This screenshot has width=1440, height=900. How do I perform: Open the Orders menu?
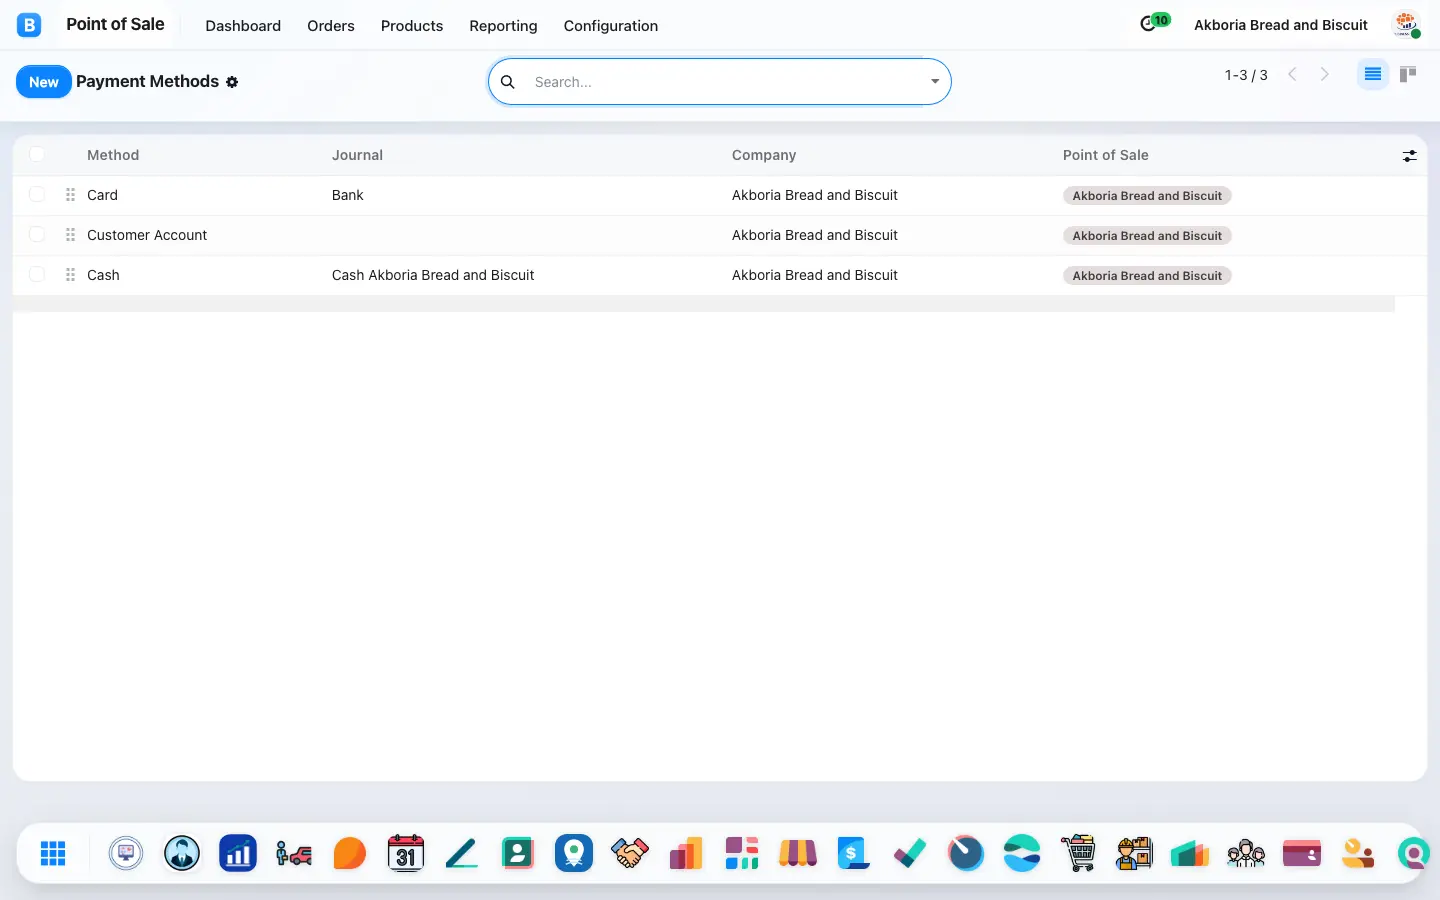(x=331, y=26)
